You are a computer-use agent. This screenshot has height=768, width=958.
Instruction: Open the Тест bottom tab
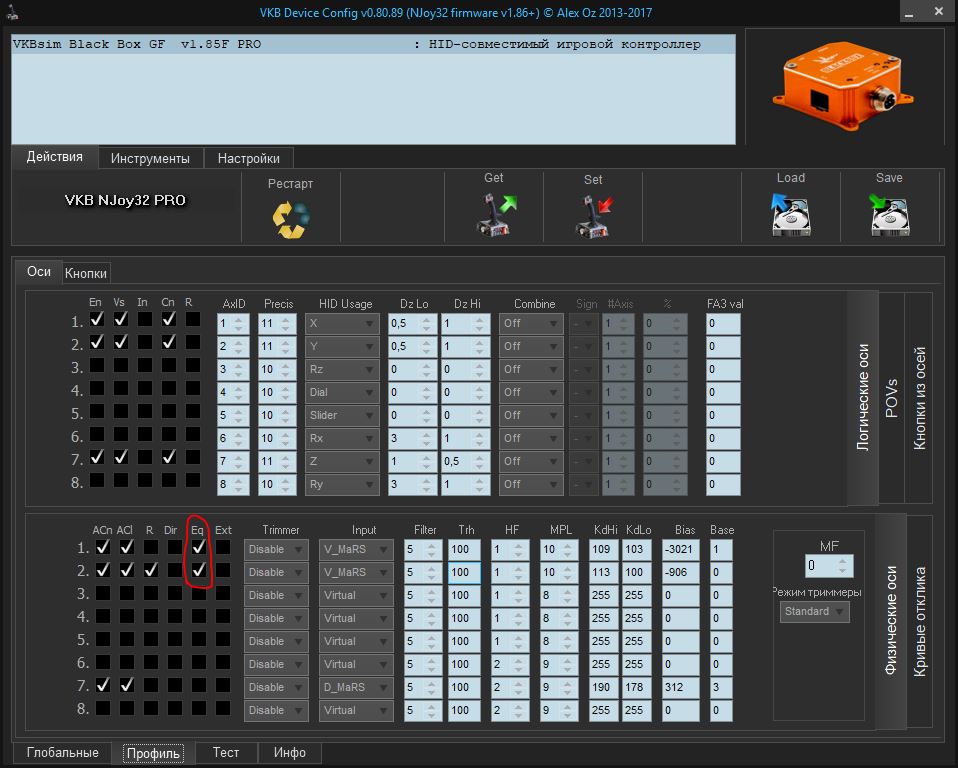tap(225, 752)
